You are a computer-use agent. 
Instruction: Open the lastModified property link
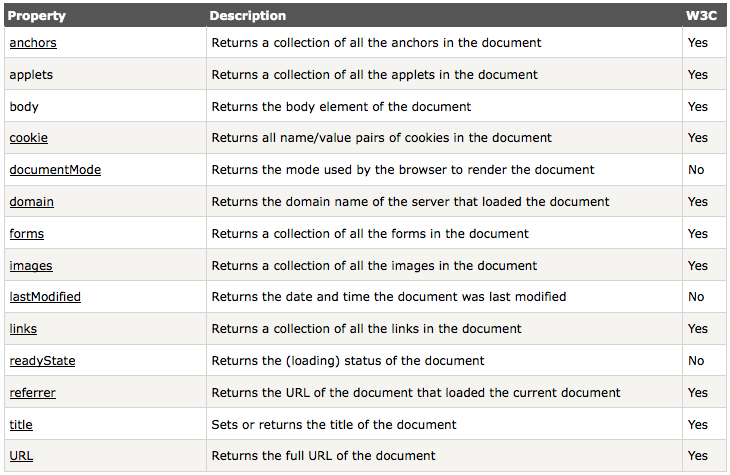click(x=45, y=297)
